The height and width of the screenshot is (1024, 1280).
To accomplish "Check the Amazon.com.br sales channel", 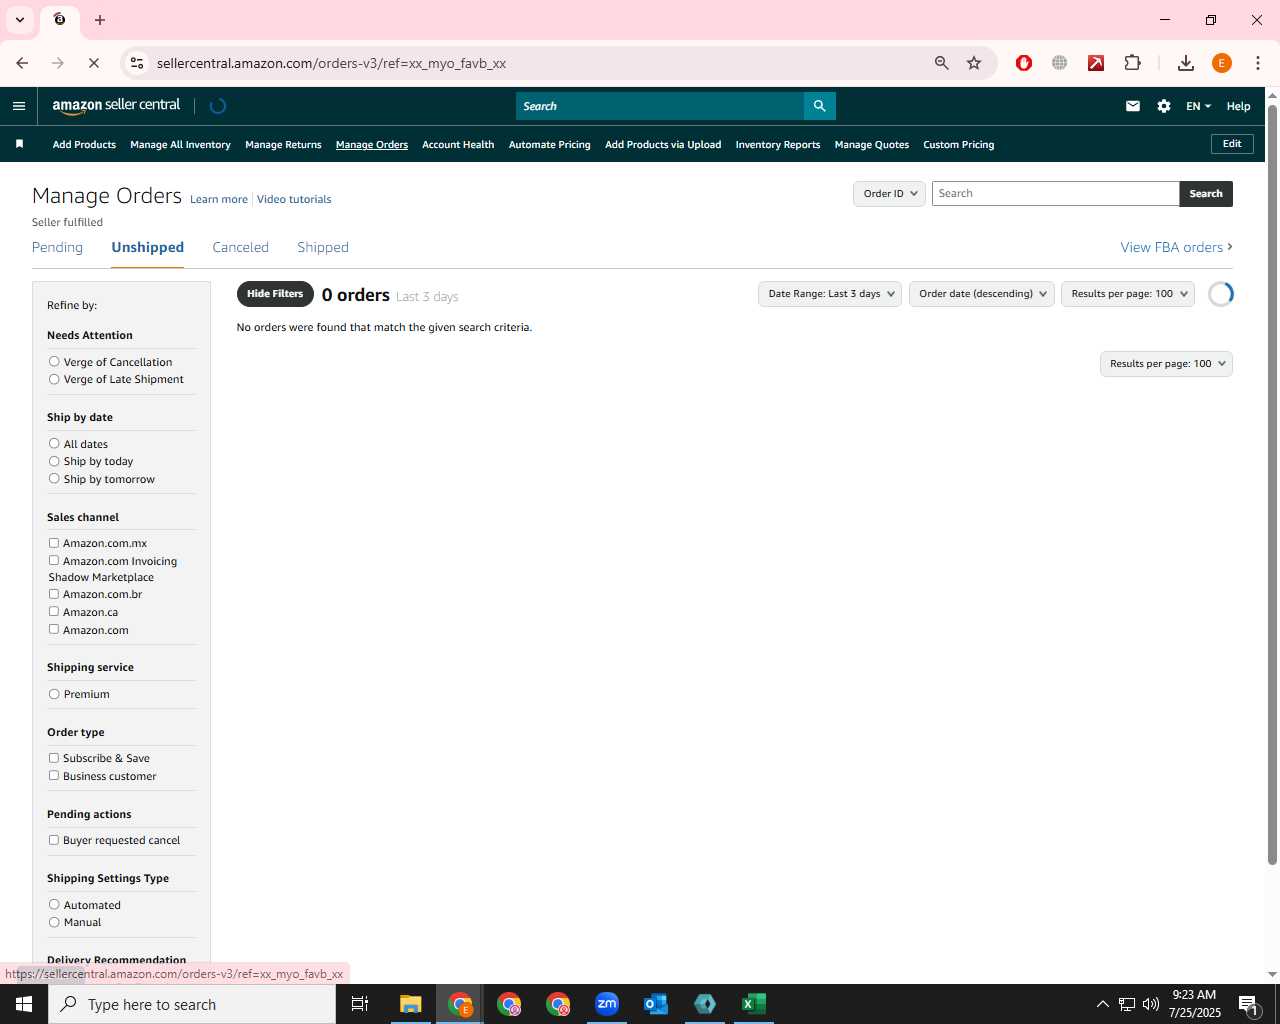I will tap(54, 594).
